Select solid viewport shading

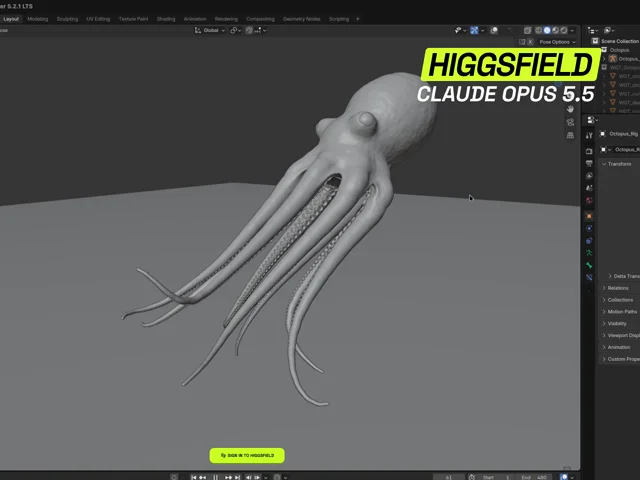pos(547,30)
